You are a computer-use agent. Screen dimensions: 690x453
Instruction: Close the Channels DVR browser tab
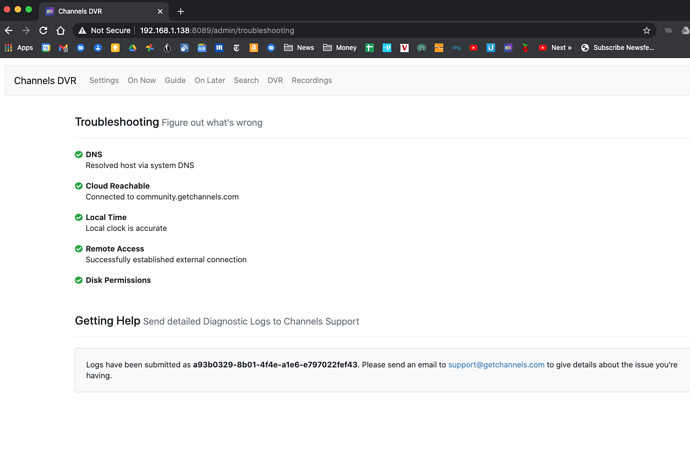click(160, 11)
